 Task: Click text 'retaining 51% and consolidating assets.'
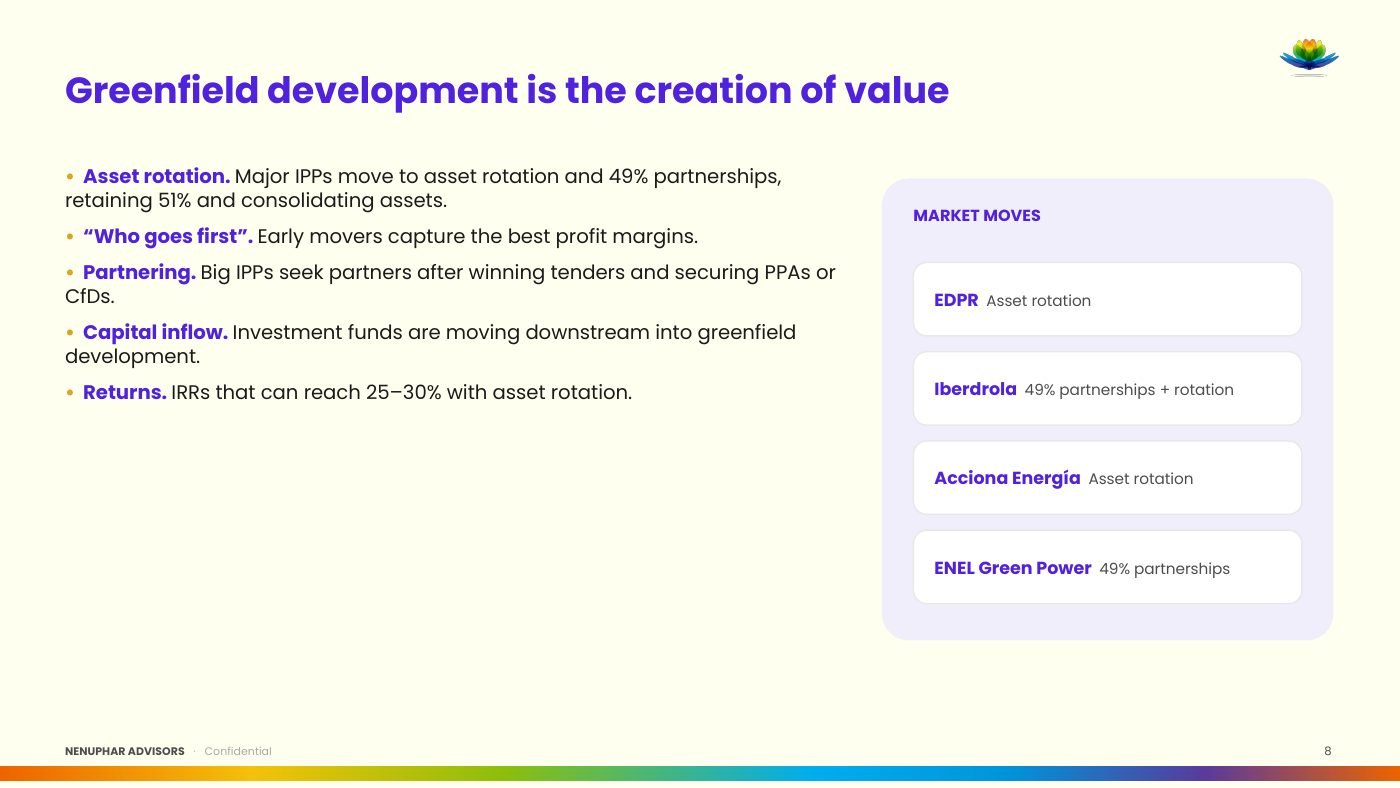(x=256, y=200)
